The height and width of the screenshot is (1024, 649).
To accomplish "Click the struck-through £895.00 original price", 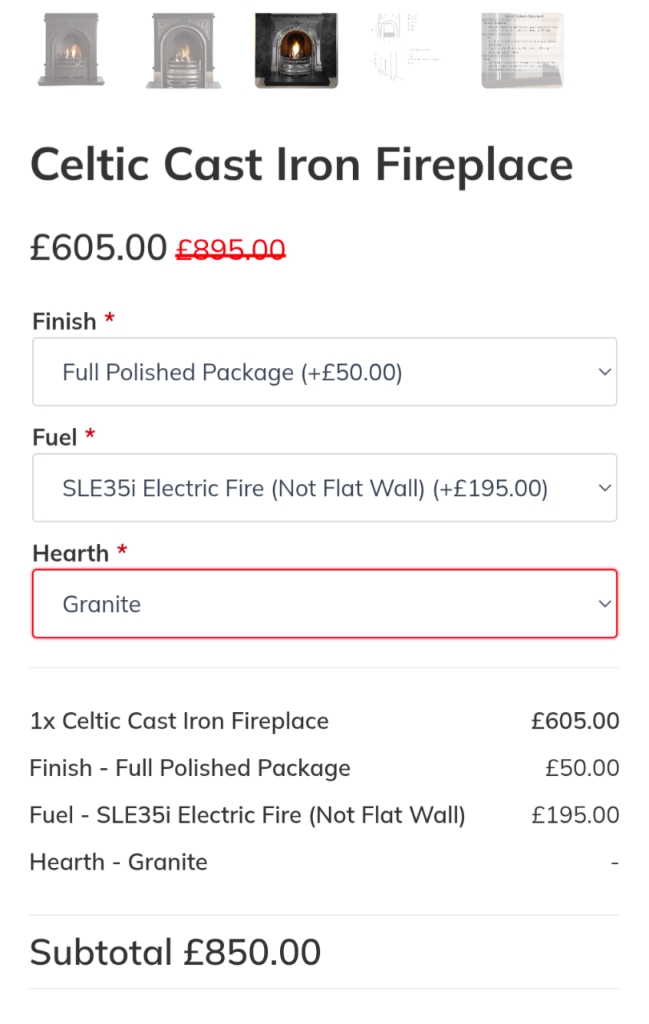I will pyautogui.click(x=231, y=249).
